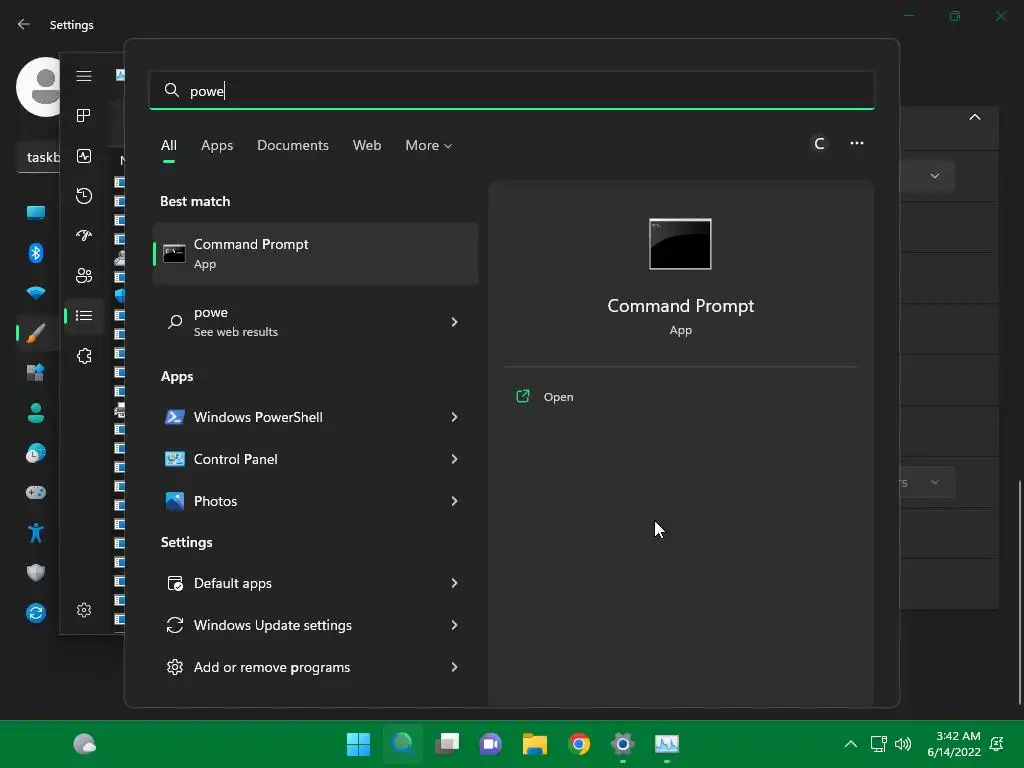Click the Default apps settings icon
This screenshot has width=1024, height=768.
click(174, 583)
